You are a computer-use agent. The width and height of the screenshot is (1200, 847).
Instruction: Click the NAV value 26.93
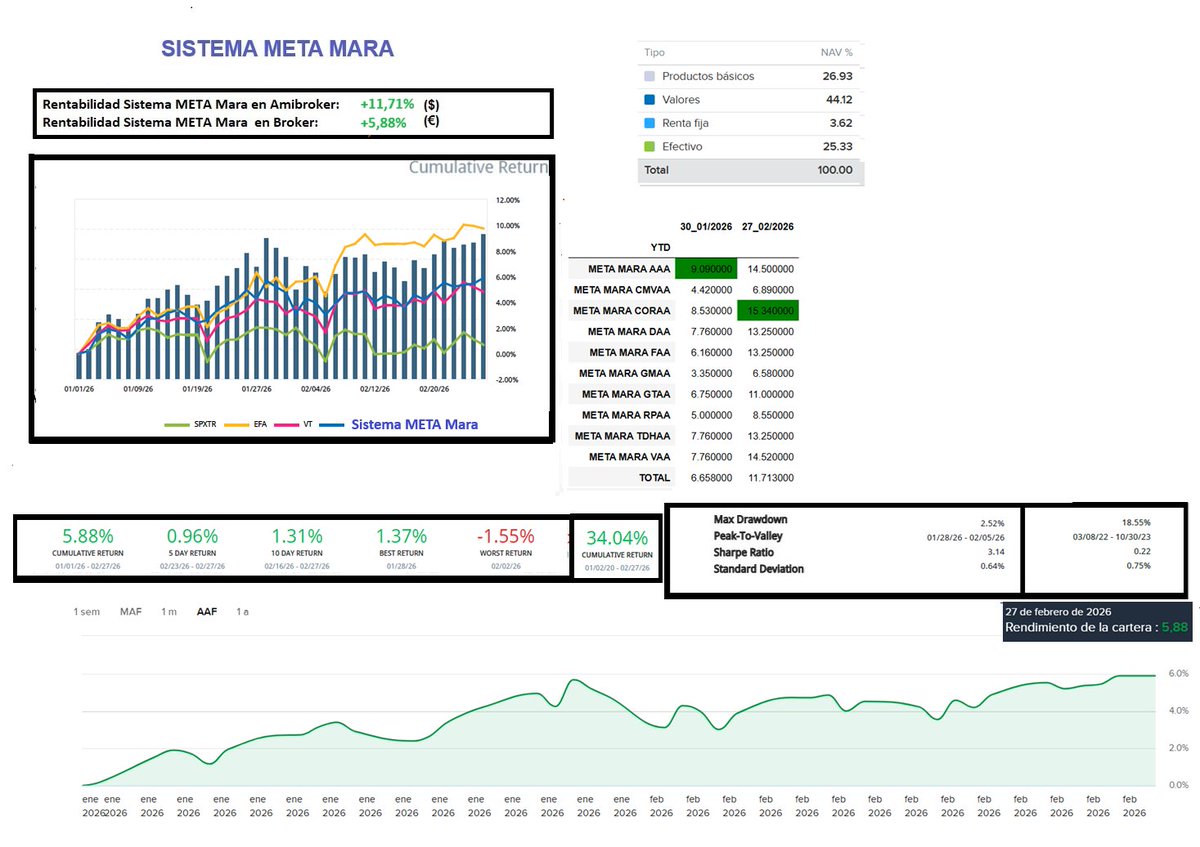(837, 76)
